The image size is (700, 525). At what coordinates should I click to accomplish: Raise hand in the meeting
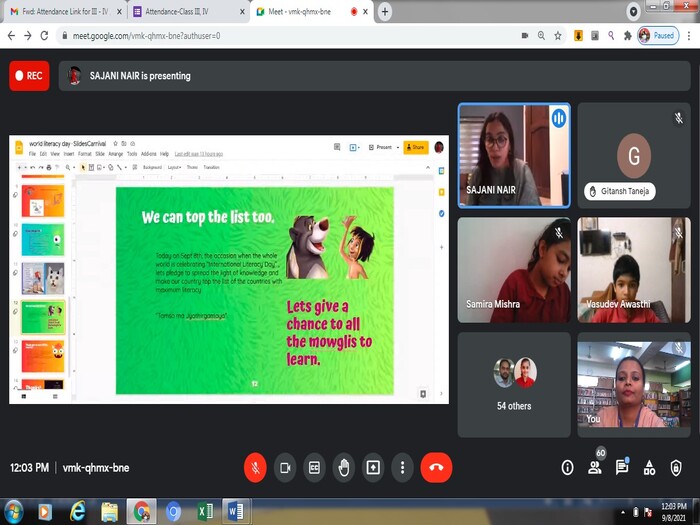click(x=344, y=467)
